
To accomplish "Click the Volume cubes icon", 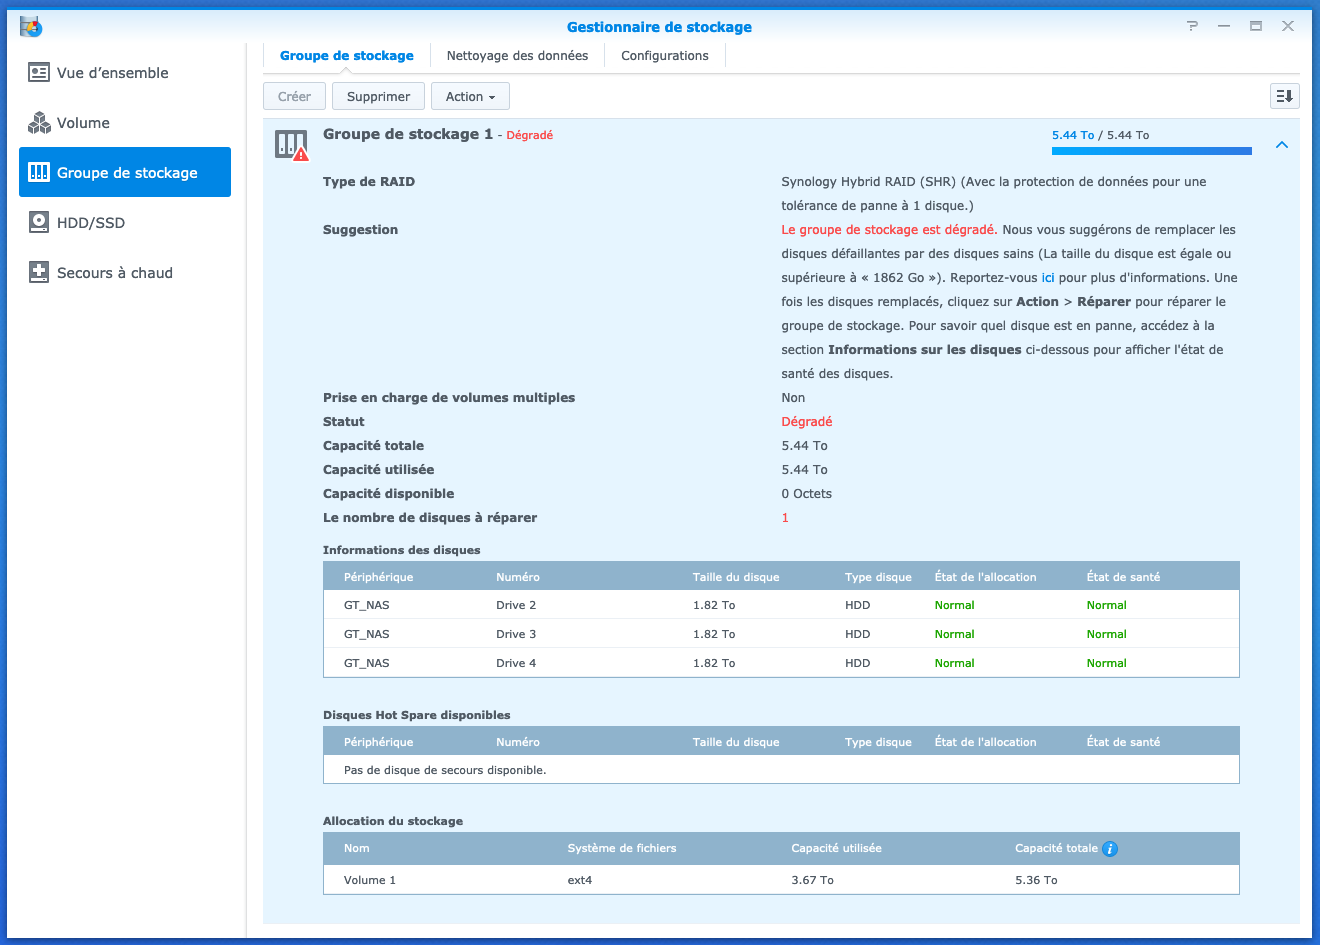I will (x=39, y=123).
